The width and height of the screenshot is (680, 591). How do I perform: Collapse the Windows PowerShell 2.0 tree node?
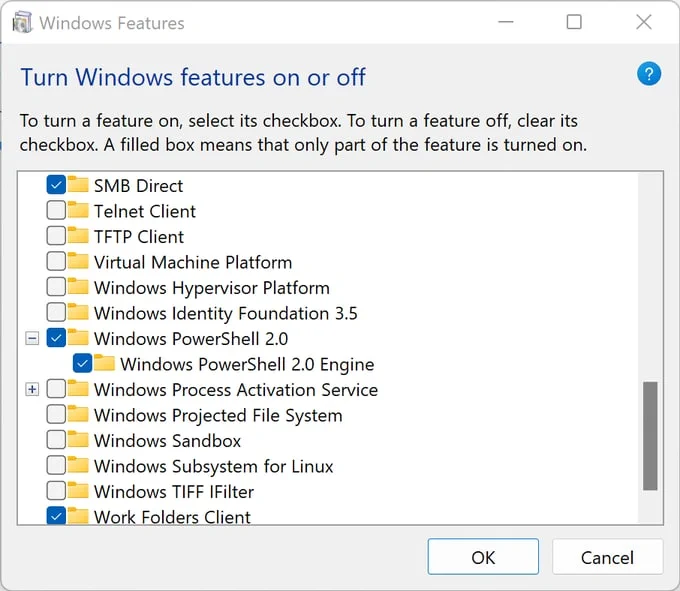pos(32,338)
